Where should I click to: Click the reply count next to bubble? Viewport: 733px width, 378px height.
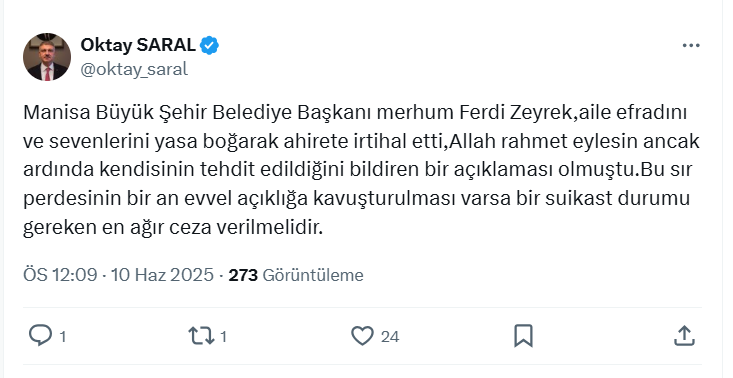63,337
